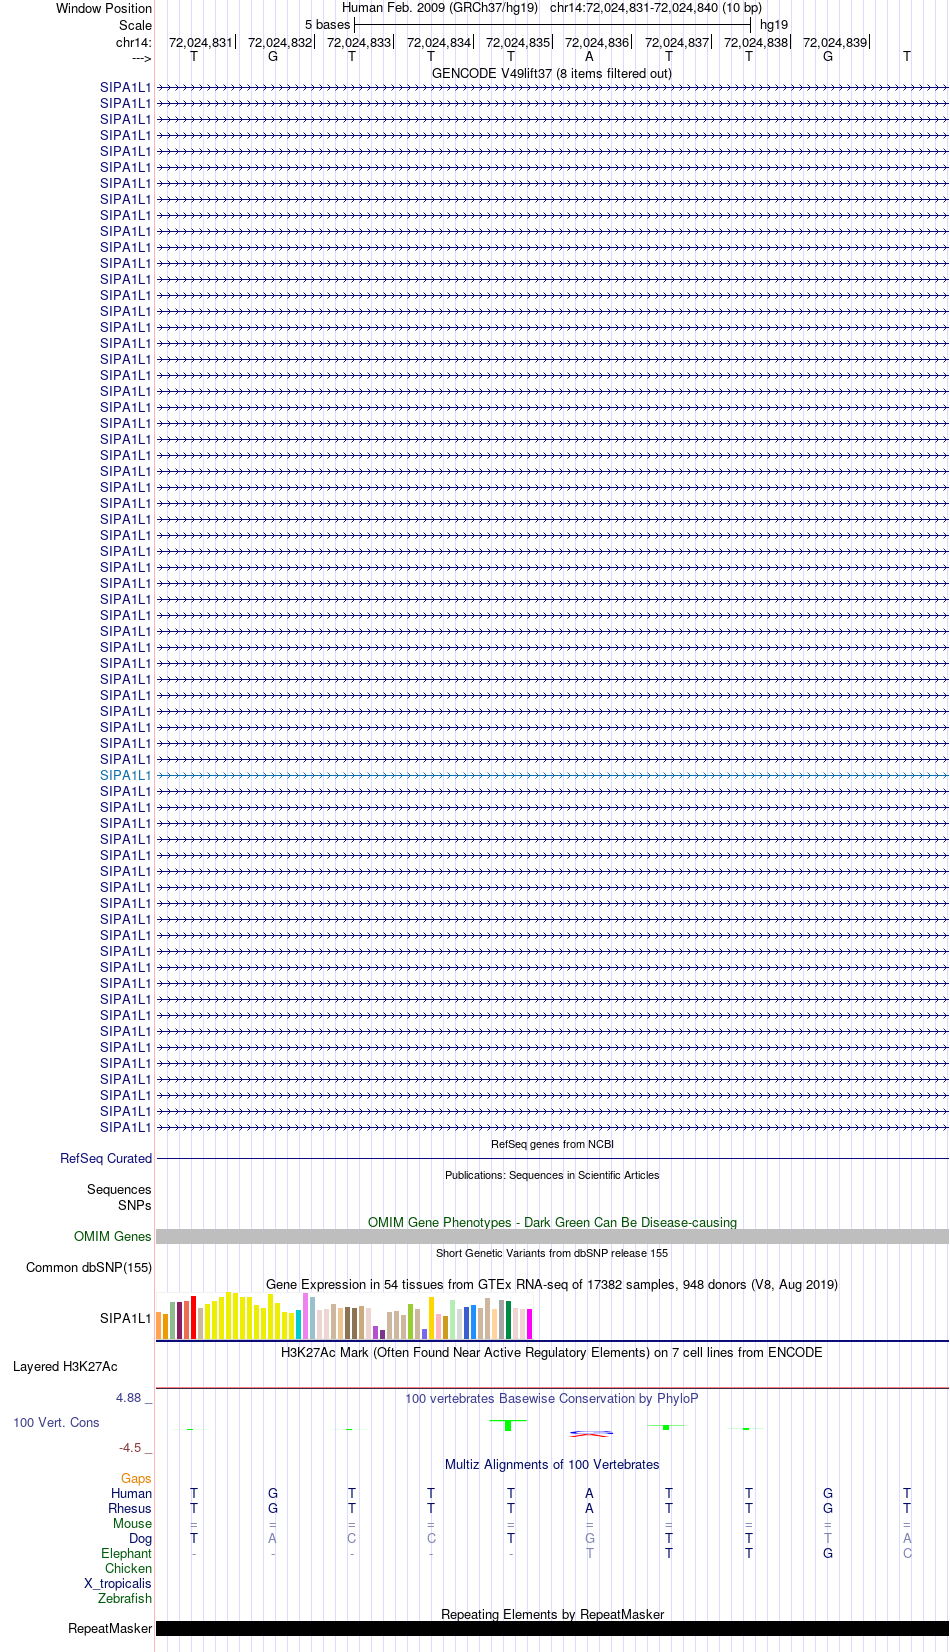Open the OMIM Gene Phenotypes track title

coord(552,1222)
